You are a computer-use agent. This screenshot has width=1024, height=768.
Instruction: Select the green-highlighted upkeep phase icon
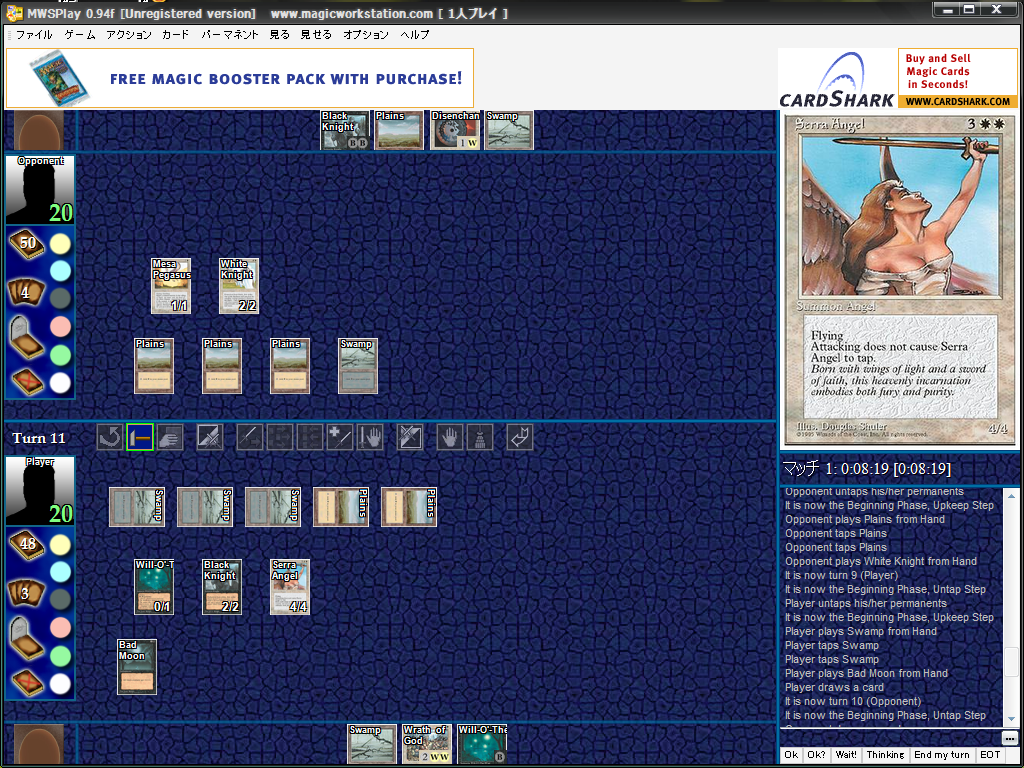[140, 438]
